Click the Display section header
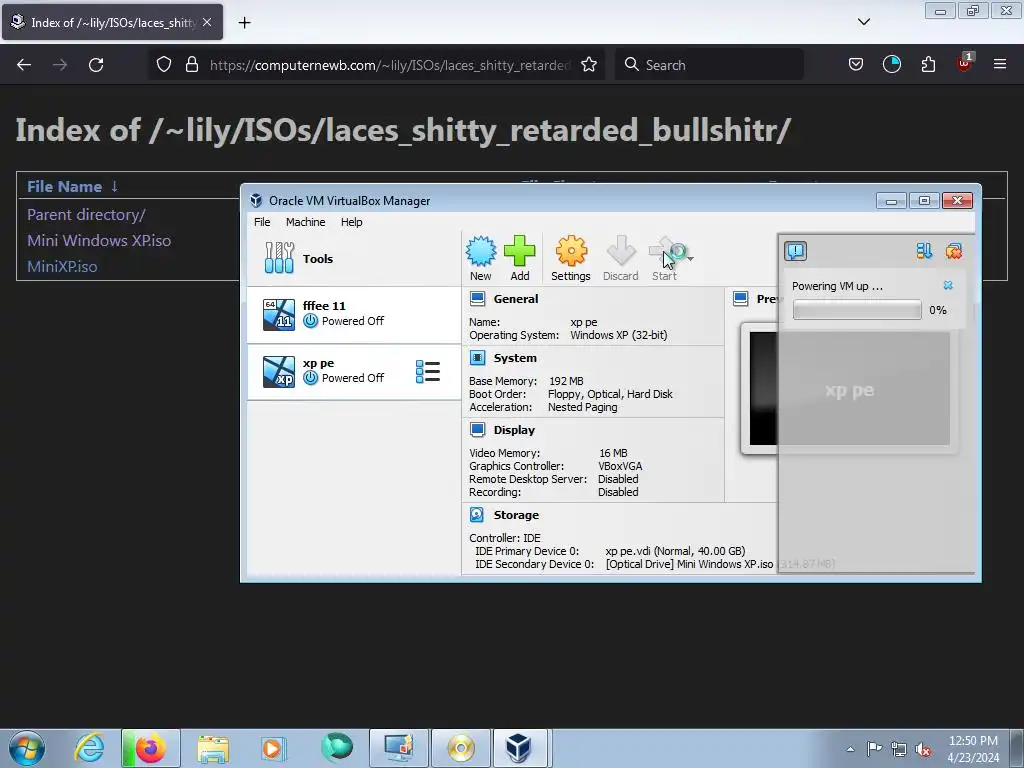This screenshot has width=1024, height=768. (x=514, y=430)
